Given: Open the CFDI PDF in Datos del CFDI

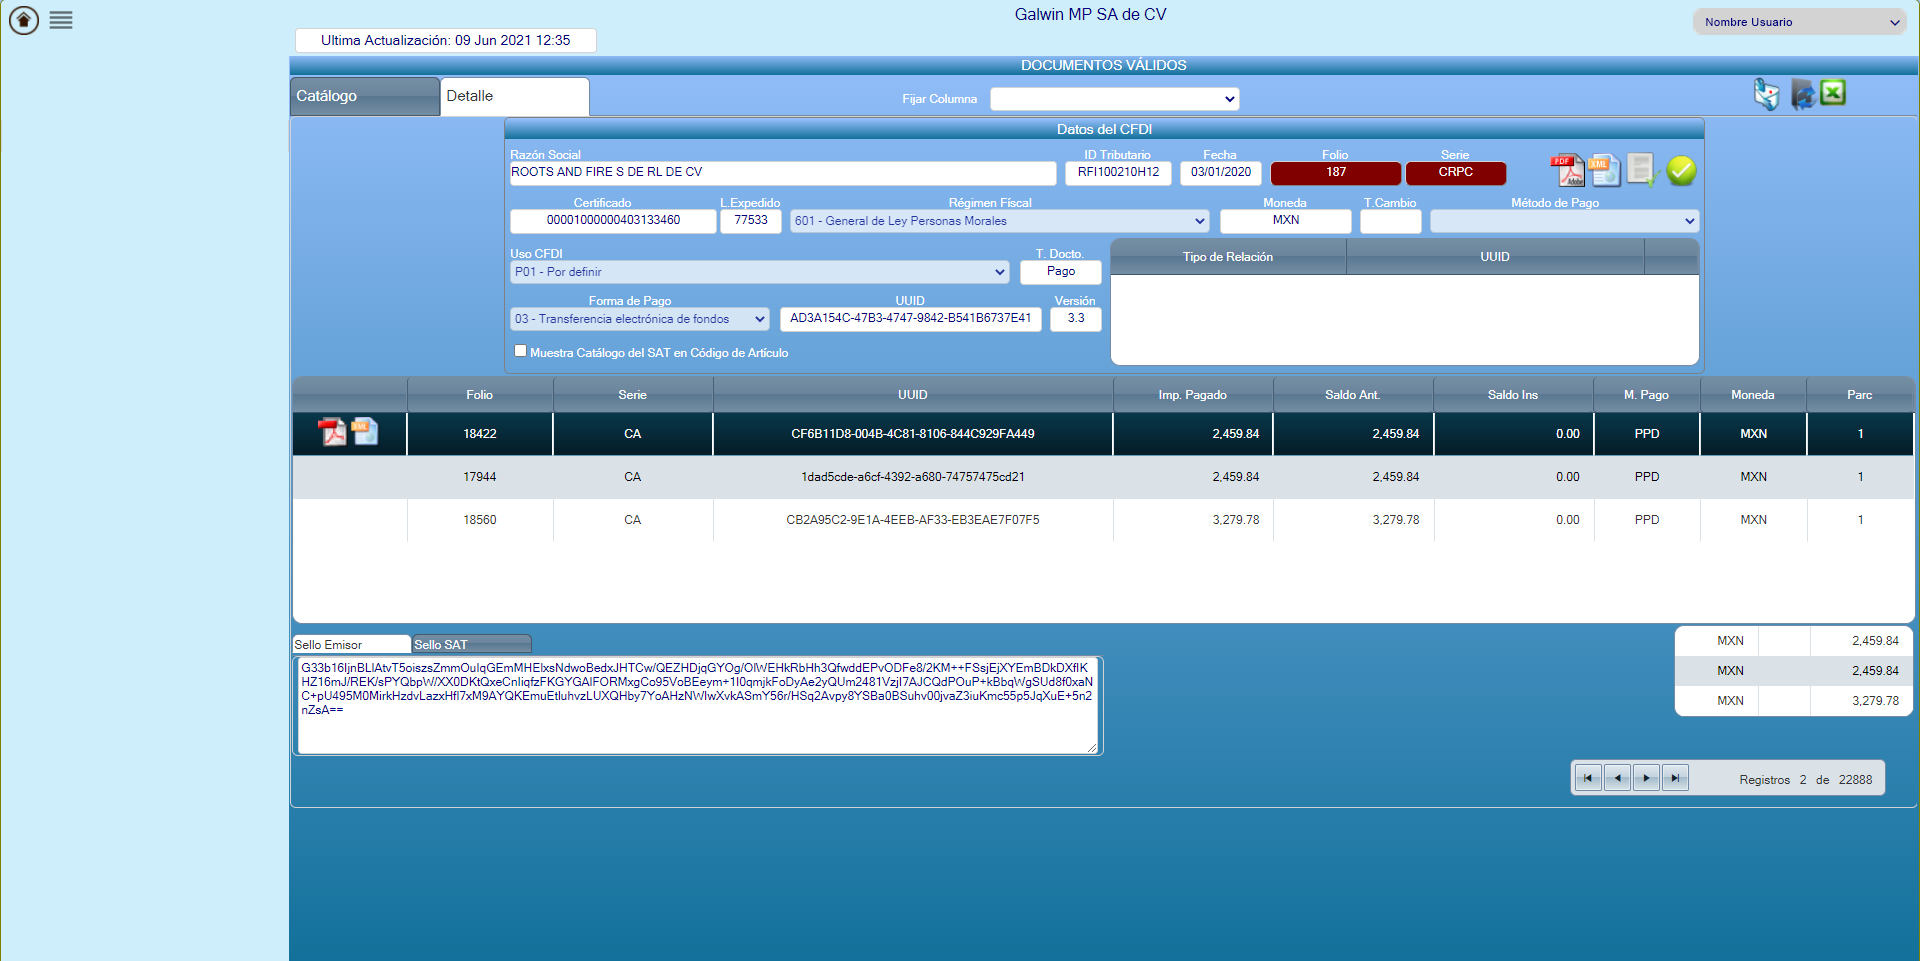Looking at the screenshot, I should click(1567, 171).
